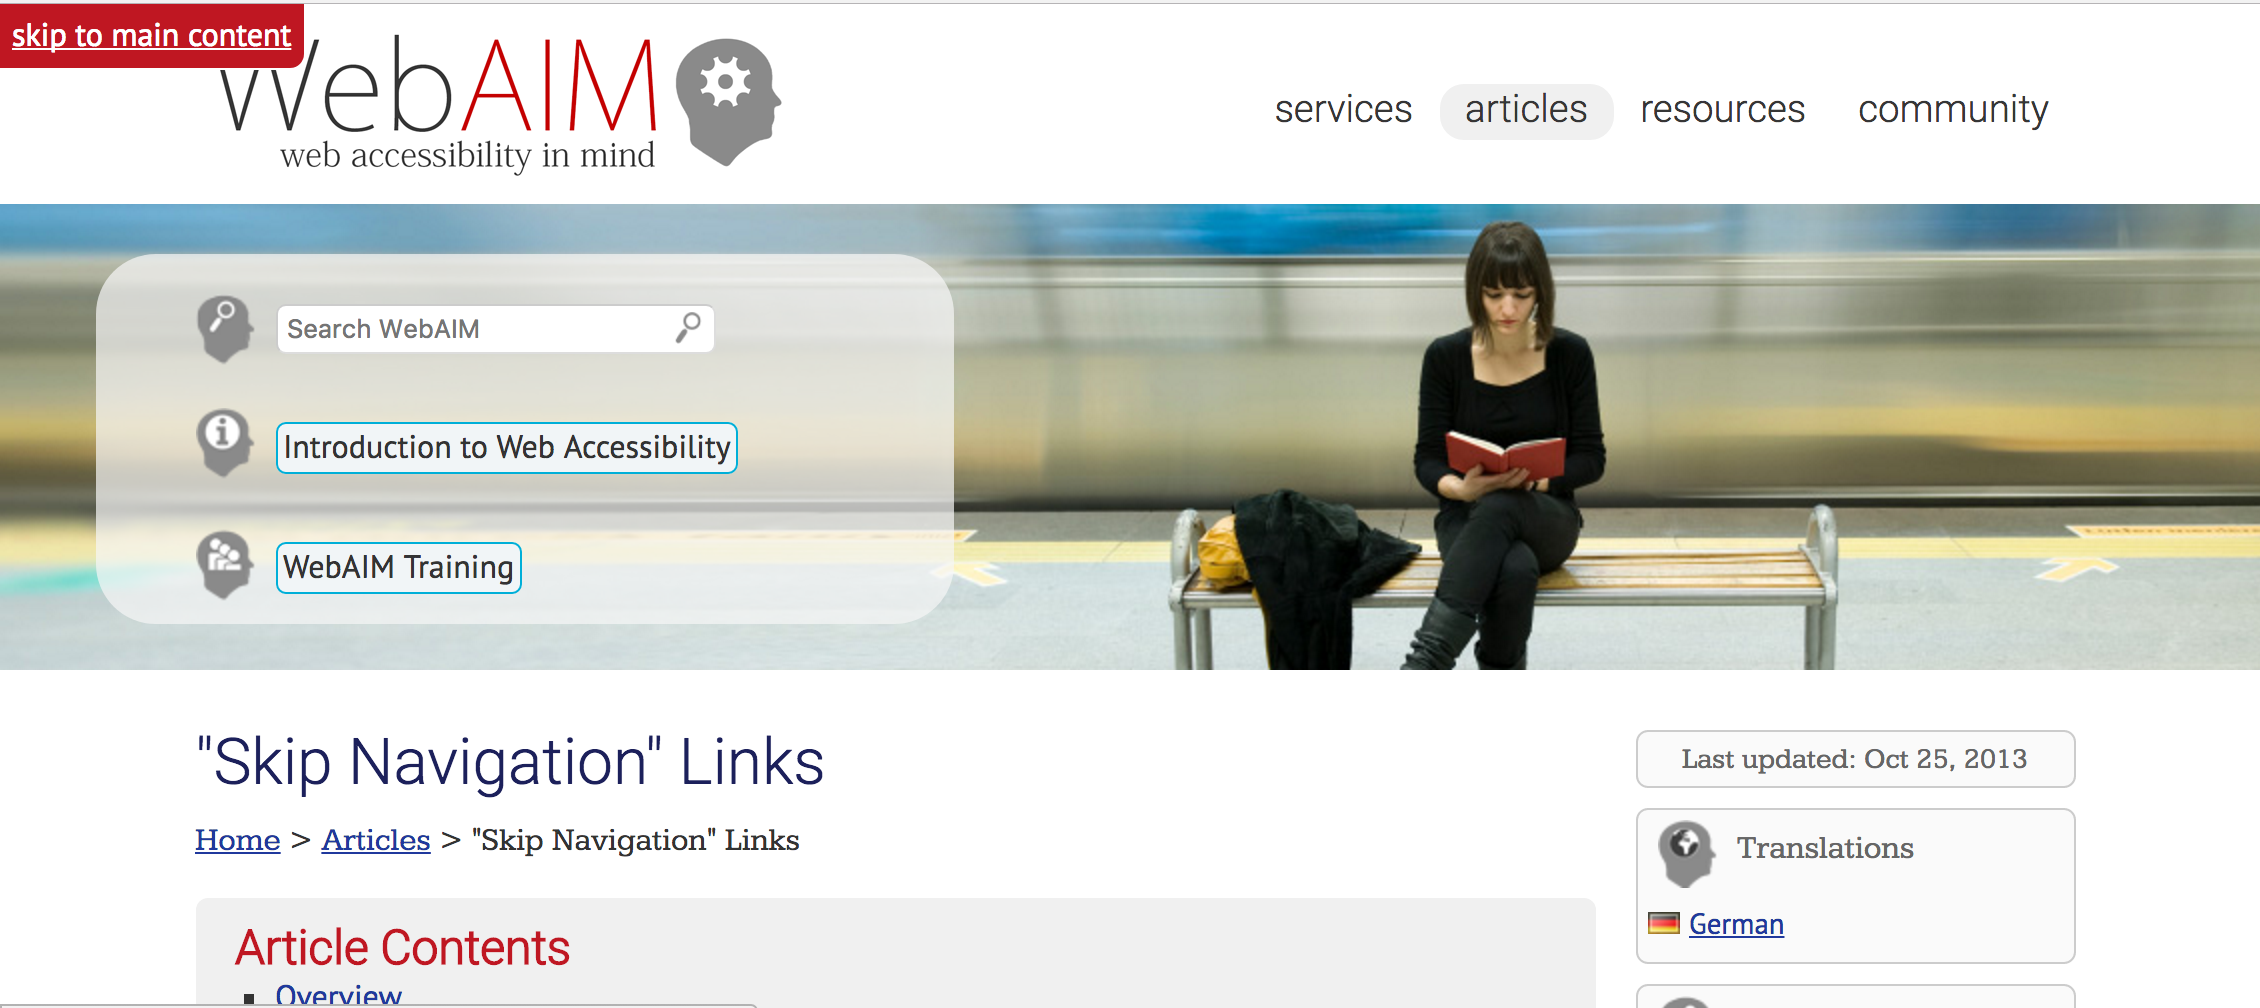Go to Articles breadcrumb link
Screen dimensions: 2260x1008
click(x=376, y=840)
